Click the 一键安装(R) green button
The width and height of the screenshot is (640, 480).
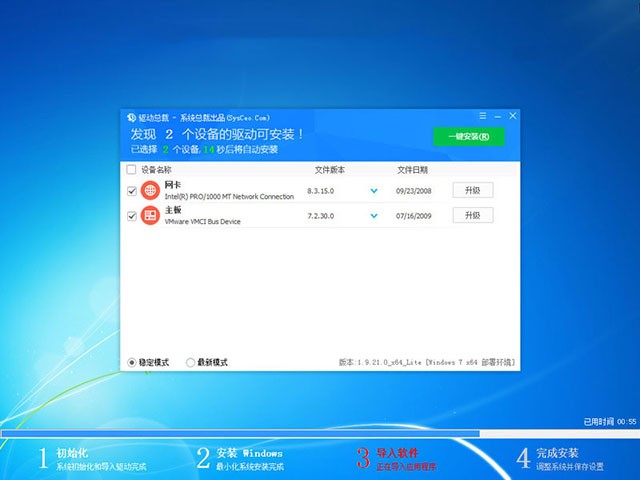pyautogui.click(x=469, y=136)
